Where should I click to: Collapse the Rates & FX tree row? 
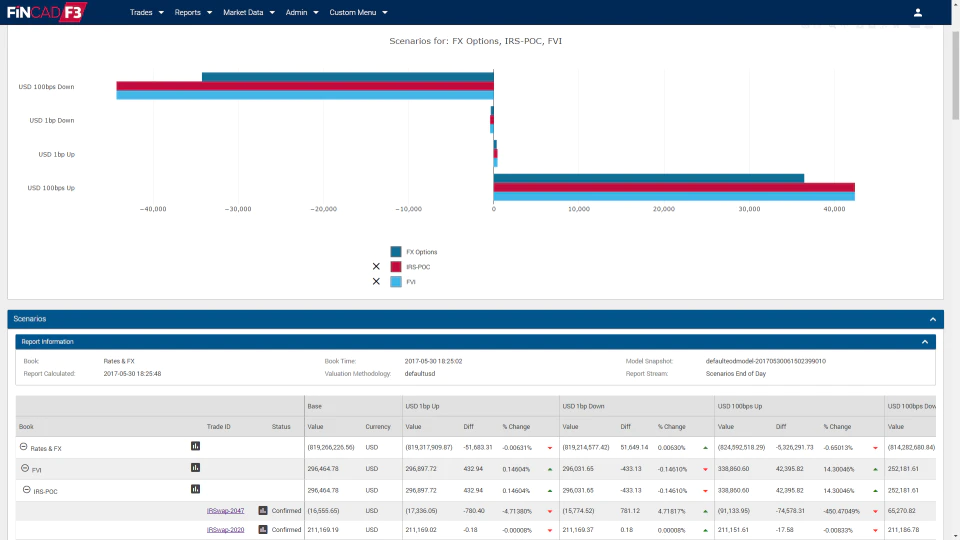click(x=23, y=447)
